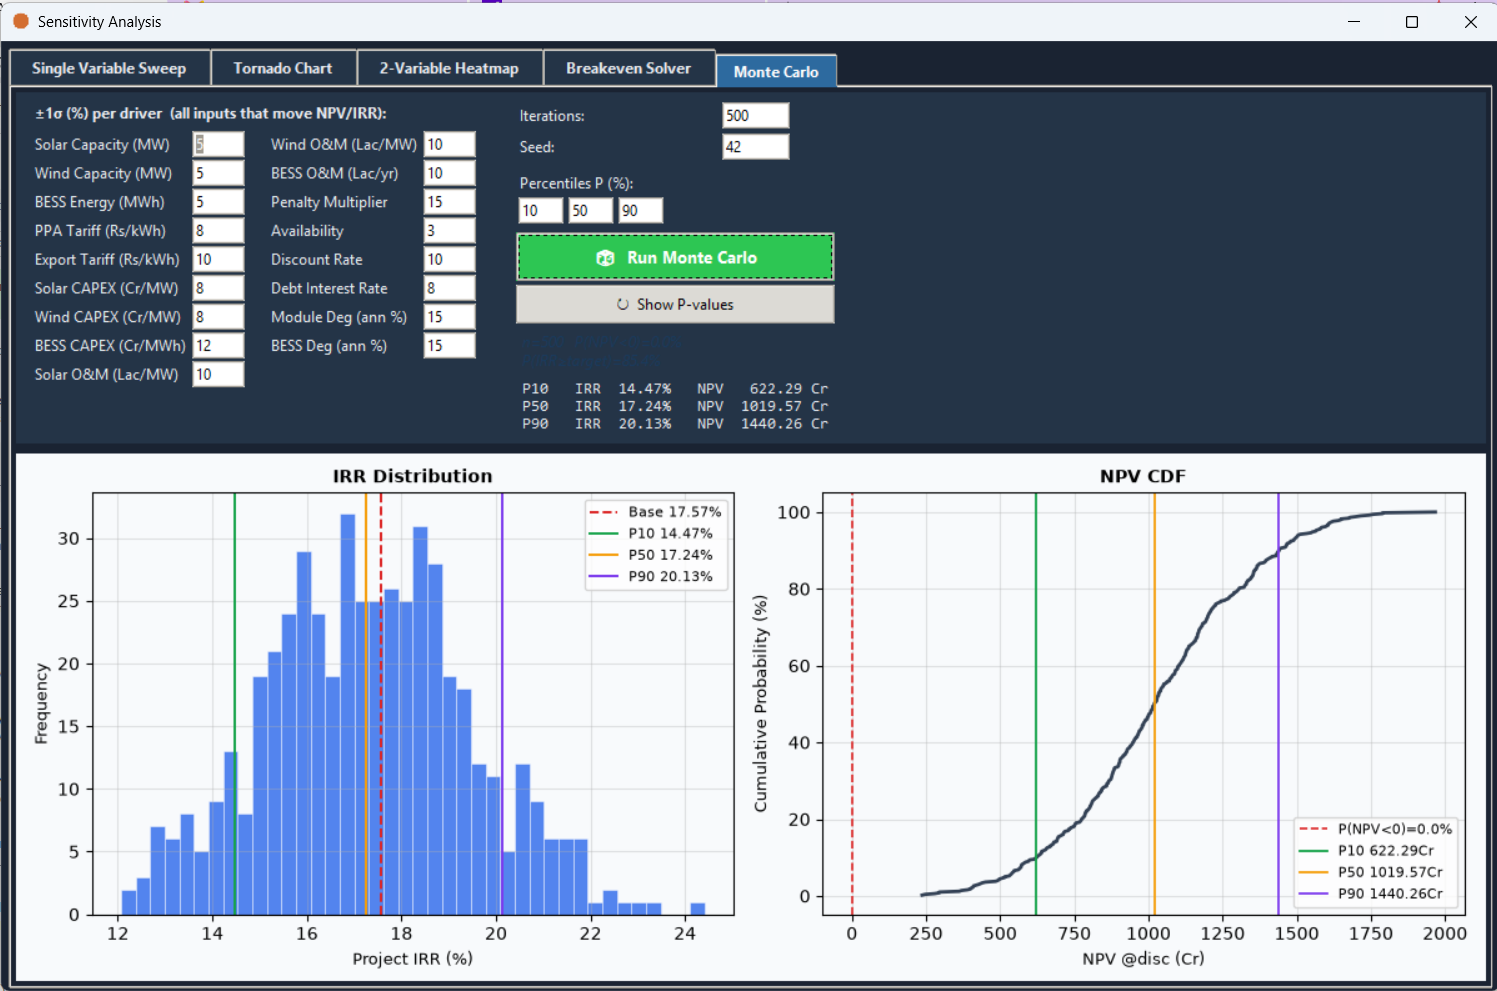Click the Run Monte Carlo button
Screen dimensions: 1497x991
pyautogui.click(x=675, y=257)
